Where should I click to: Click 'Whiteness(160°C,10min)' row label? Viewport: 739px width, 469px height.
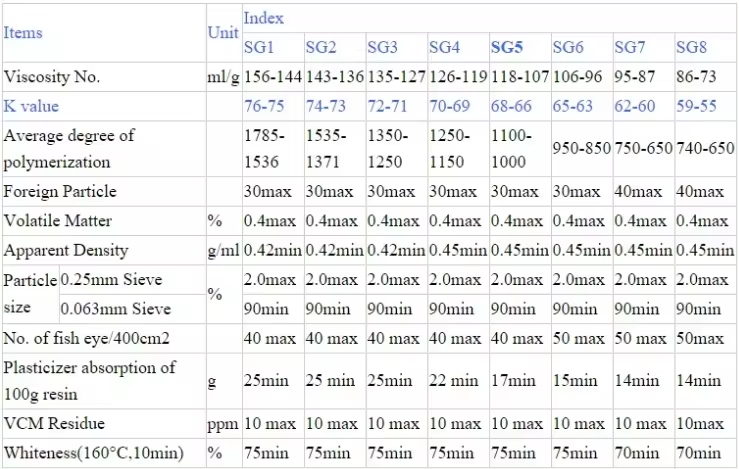[x=94, y=453]
